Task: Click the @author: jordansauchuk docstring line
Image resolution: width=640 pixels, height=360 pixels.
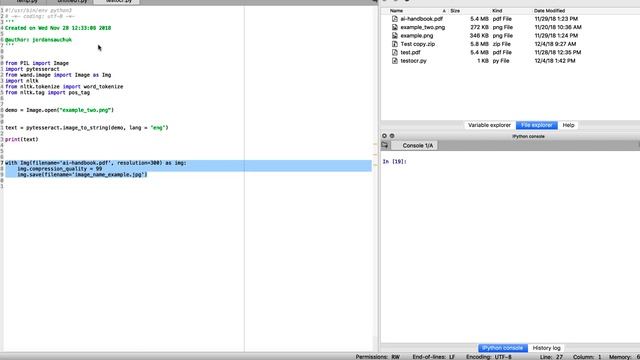Action: click(x=38, y=40)
